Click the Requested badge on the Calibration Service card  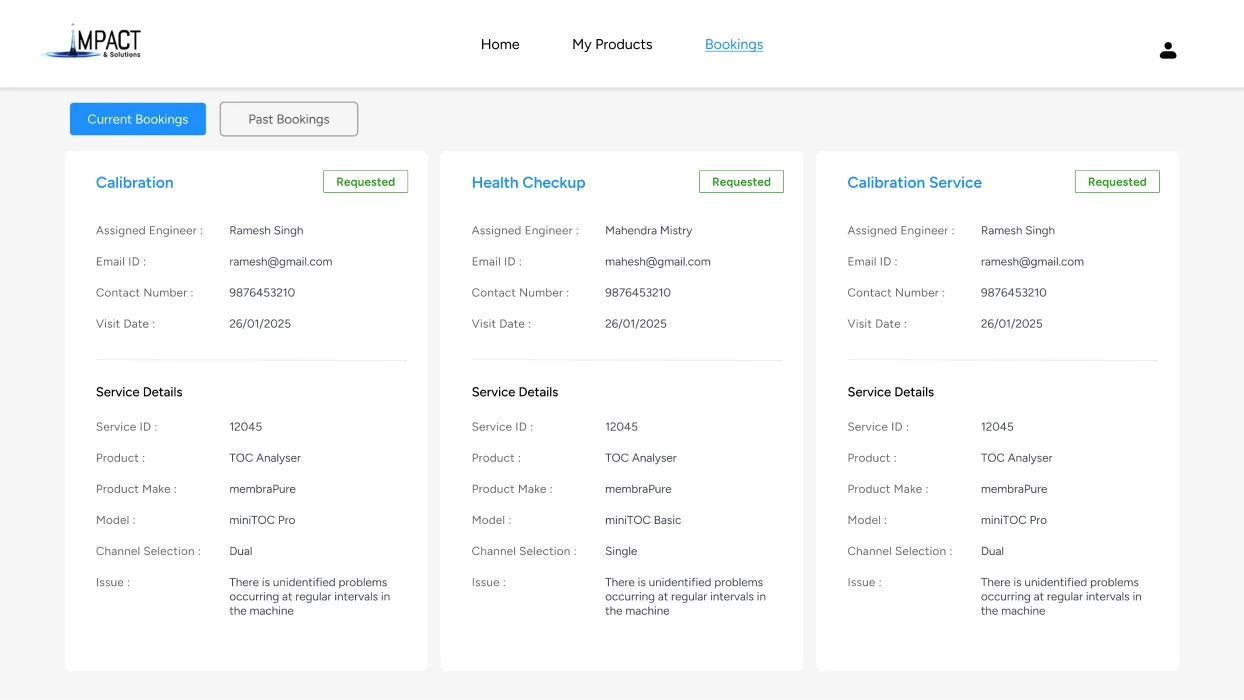tap(1117, 182)
